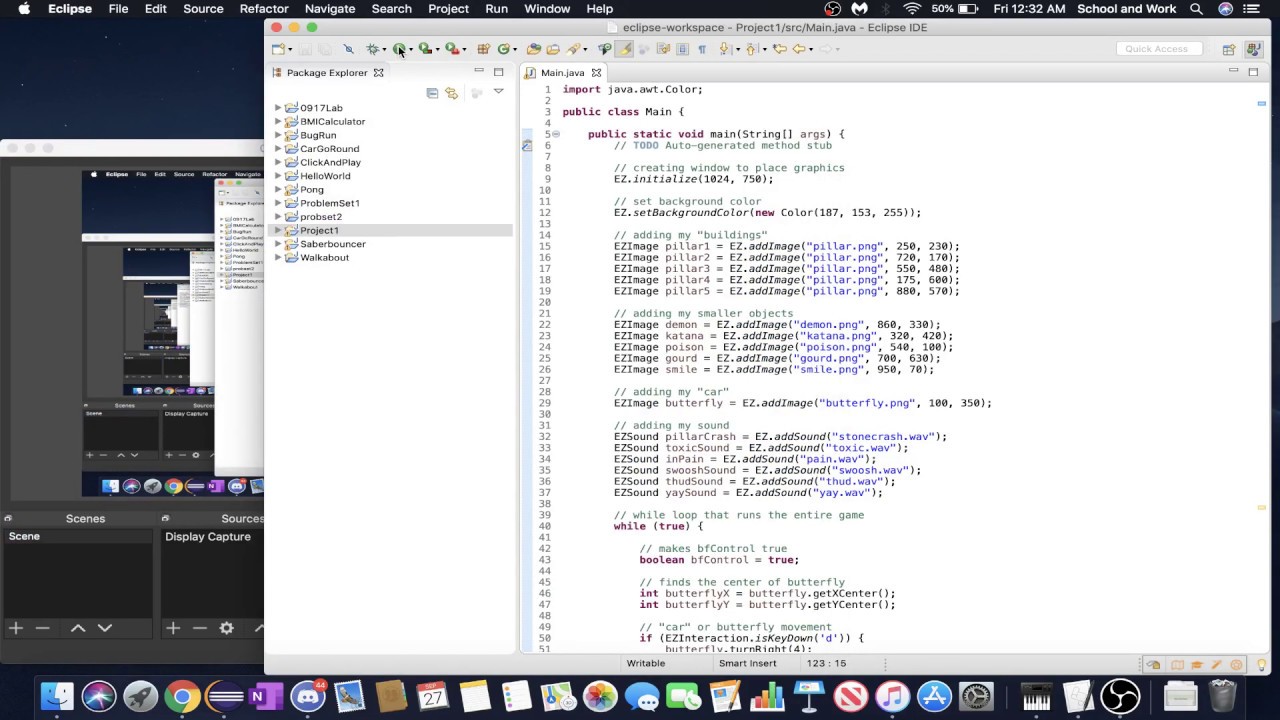The height and width of the screenshot is (720, 1280).
Task: Expand the Project1 tree node
Action: coord(279,230)
